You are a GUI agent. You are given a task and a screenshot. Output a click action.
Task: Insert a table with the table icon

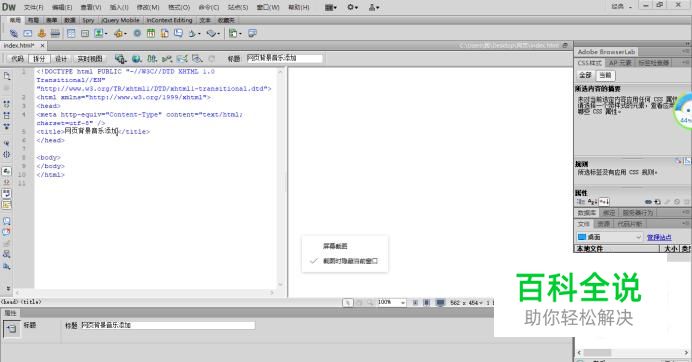pos(71,33)
